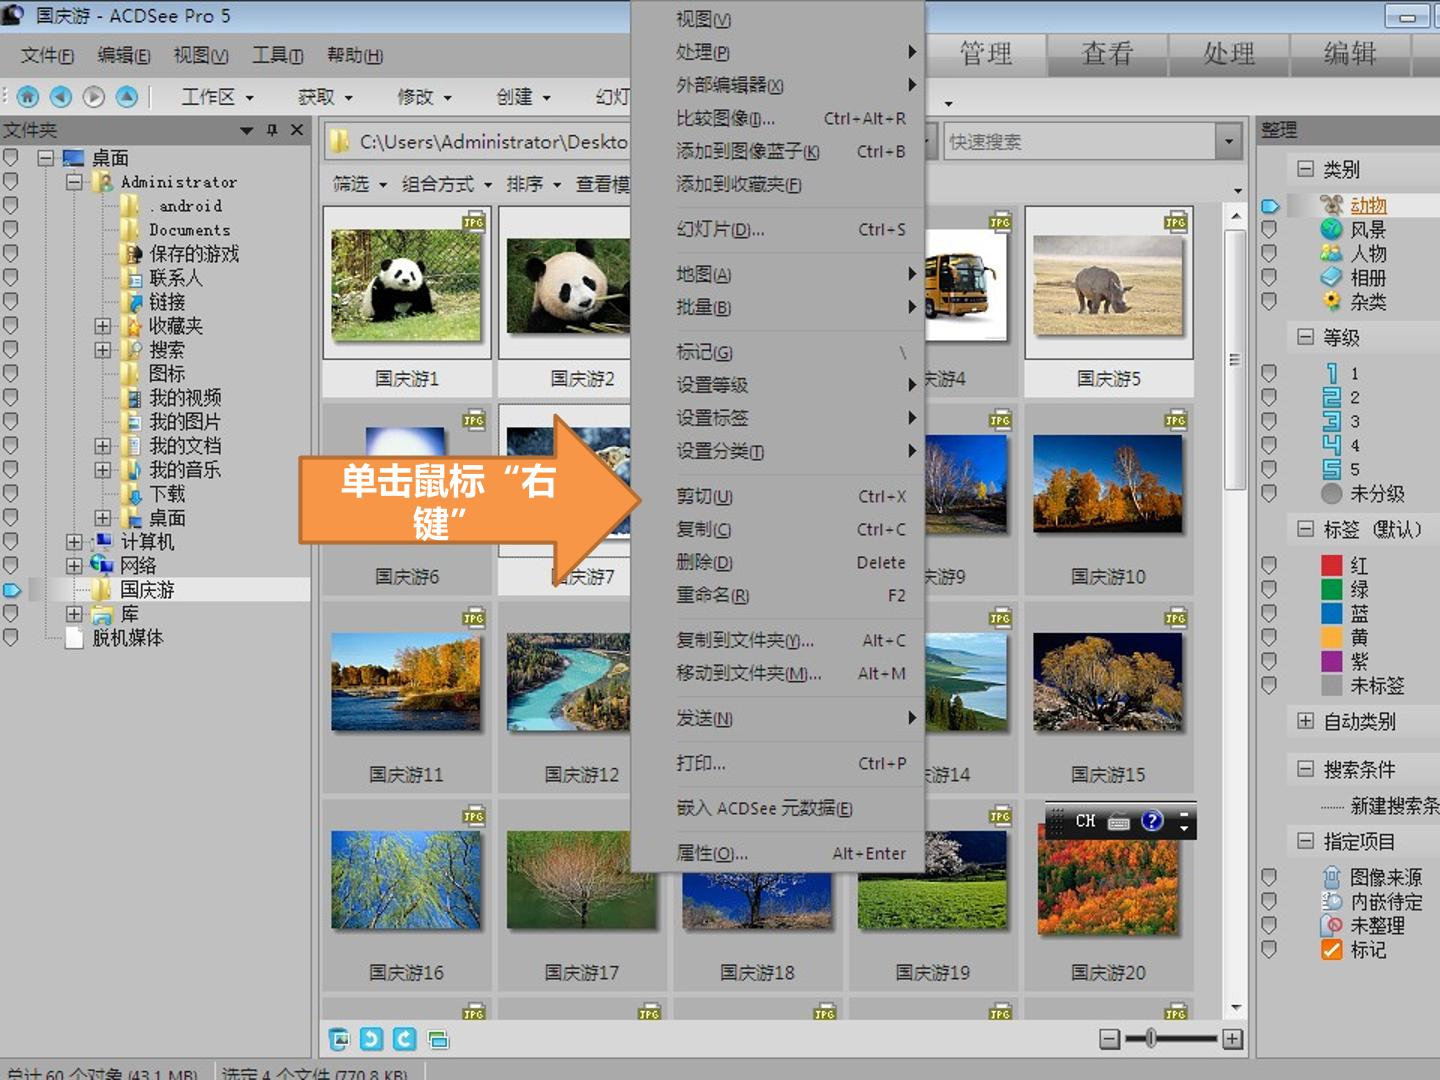The width and height of the screenshot is (1440, 1080).
Task: Switch to the 查看 mode tab
Action: pos(1108,54)
